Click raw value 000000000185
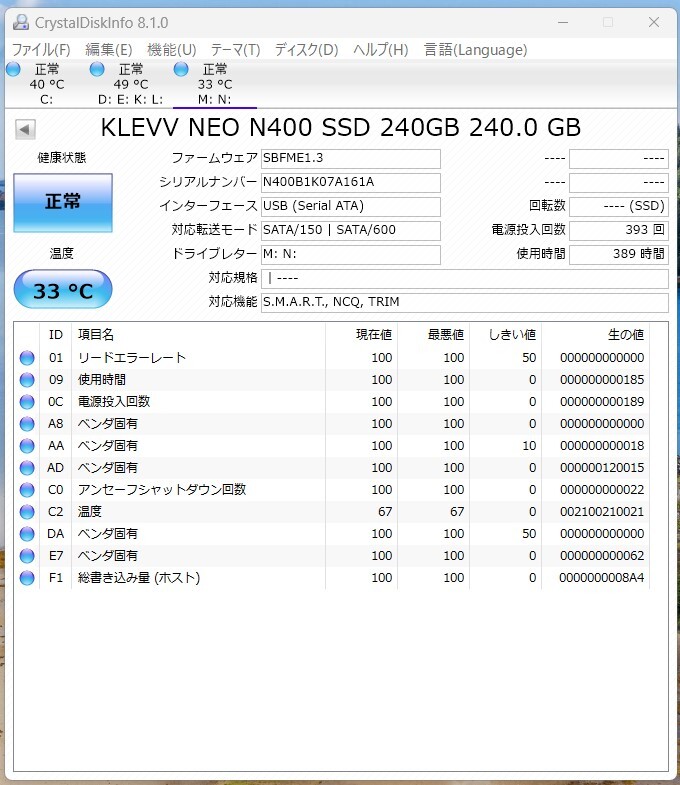680x785 pixels. tap(602, 380)
